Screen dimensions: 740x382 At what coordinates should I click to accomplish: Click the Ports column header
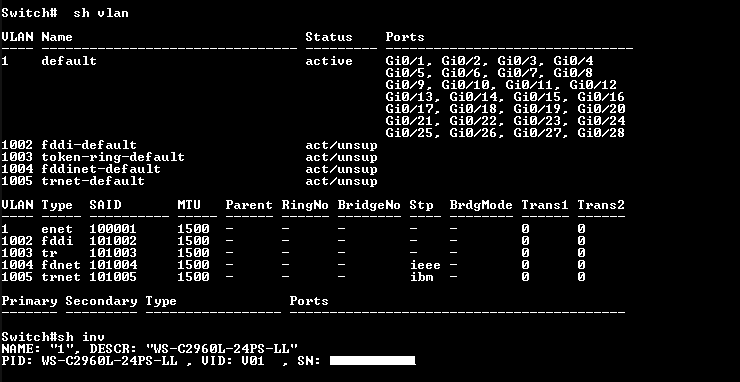[405, 37]
